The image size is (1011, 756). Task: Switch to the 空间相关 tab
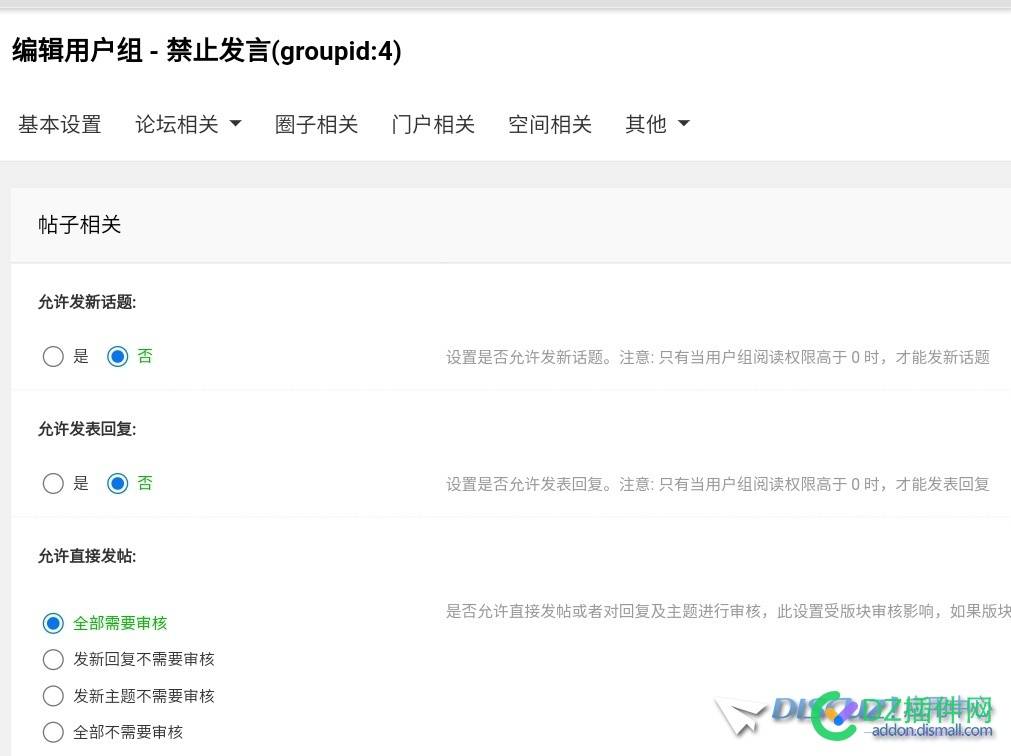click(549, 123)
